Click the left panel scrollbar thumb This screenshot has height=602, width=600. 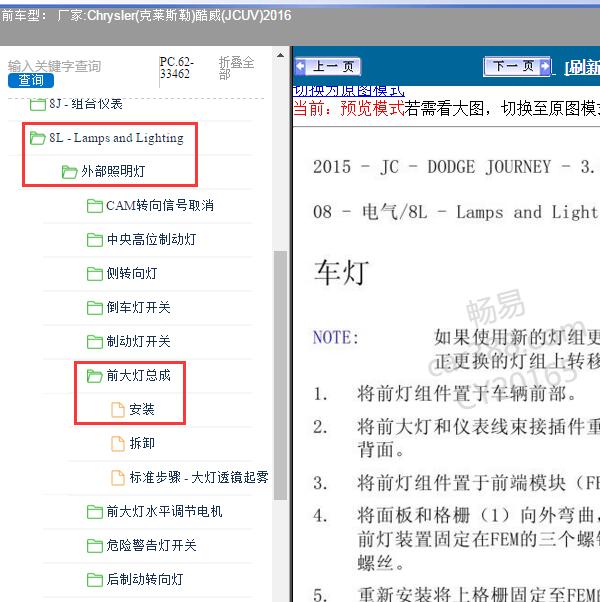[x=281, y=375]
